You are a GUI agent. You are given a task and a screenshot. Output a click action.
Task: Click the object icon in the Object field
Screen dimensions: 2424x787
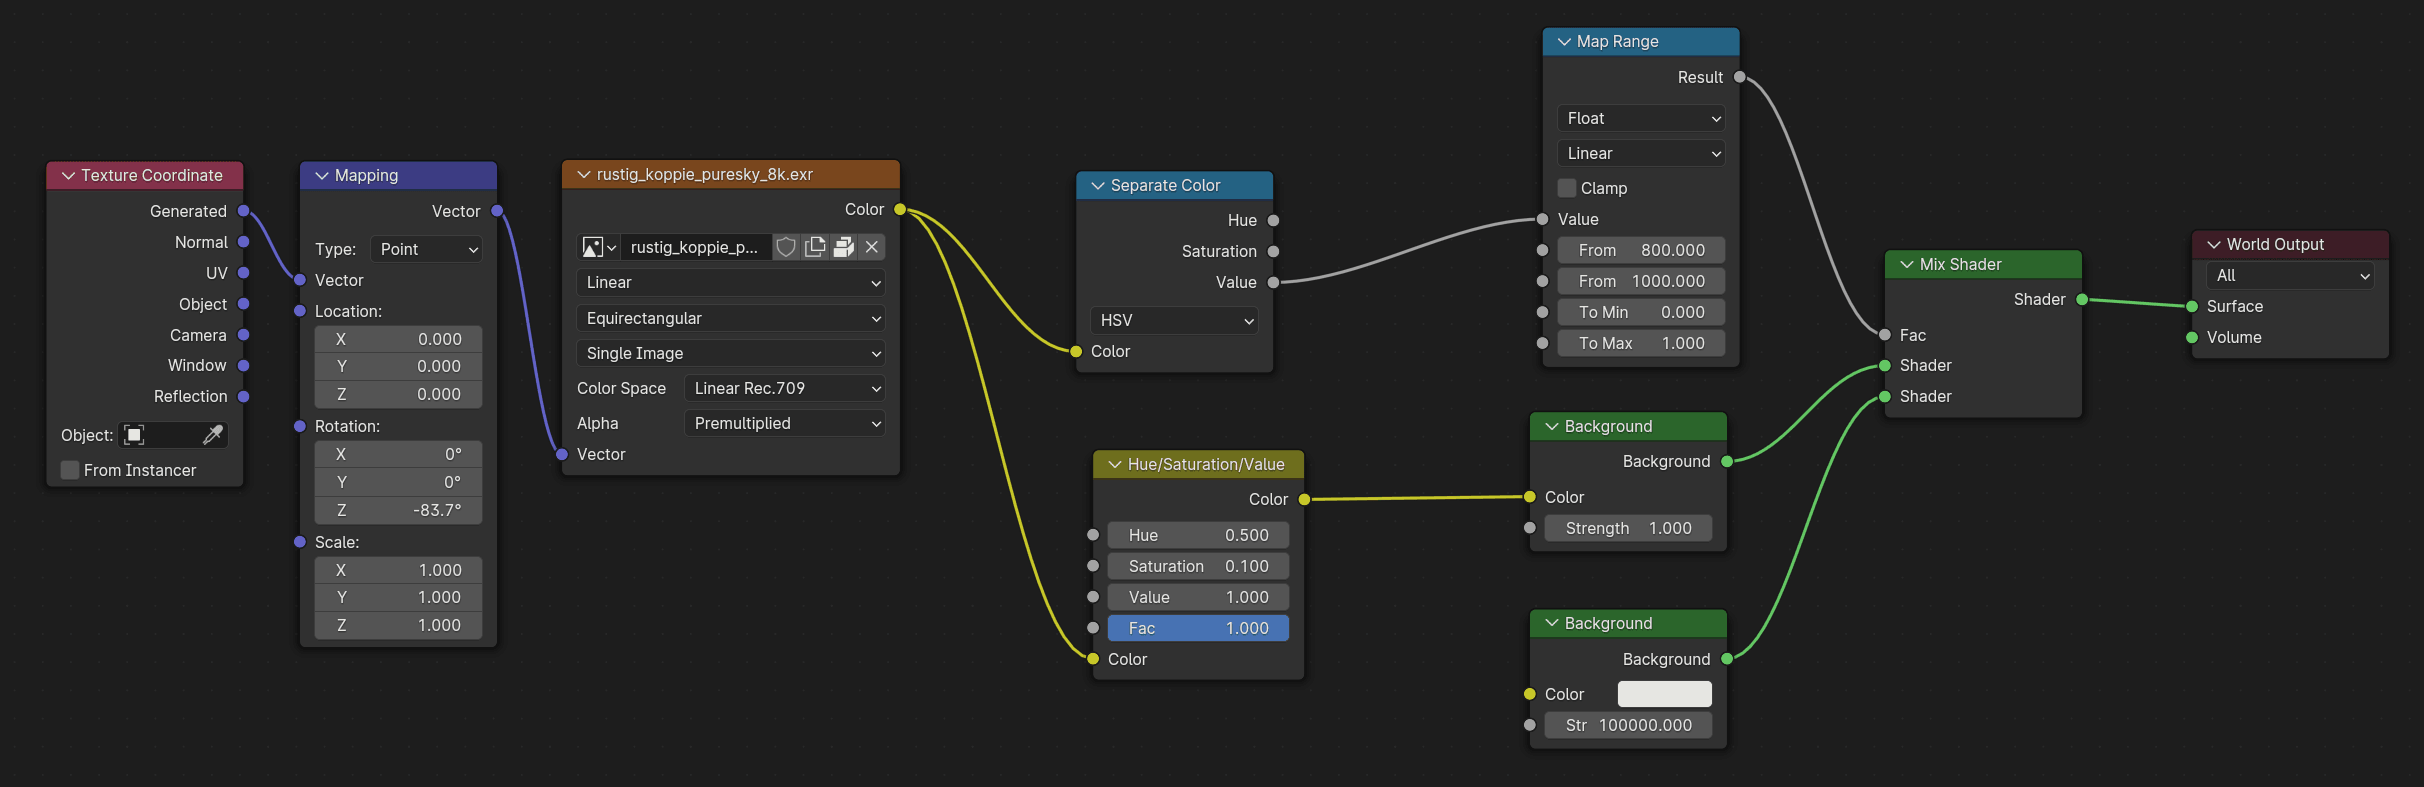click(134, 435)
